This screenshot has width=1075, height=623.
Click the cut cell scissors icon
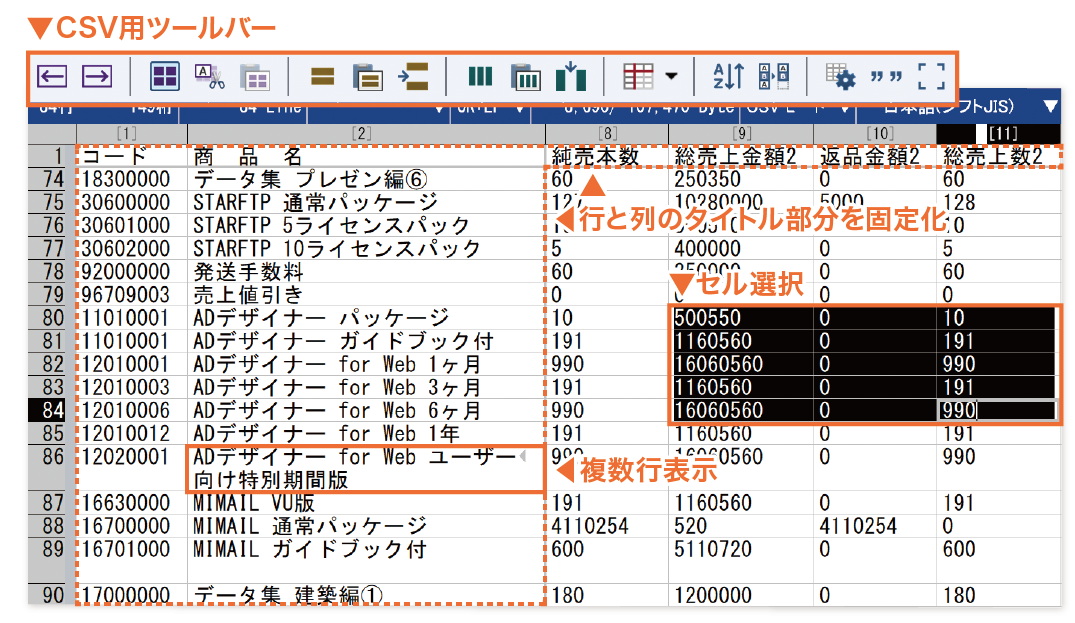pos(209,77)
